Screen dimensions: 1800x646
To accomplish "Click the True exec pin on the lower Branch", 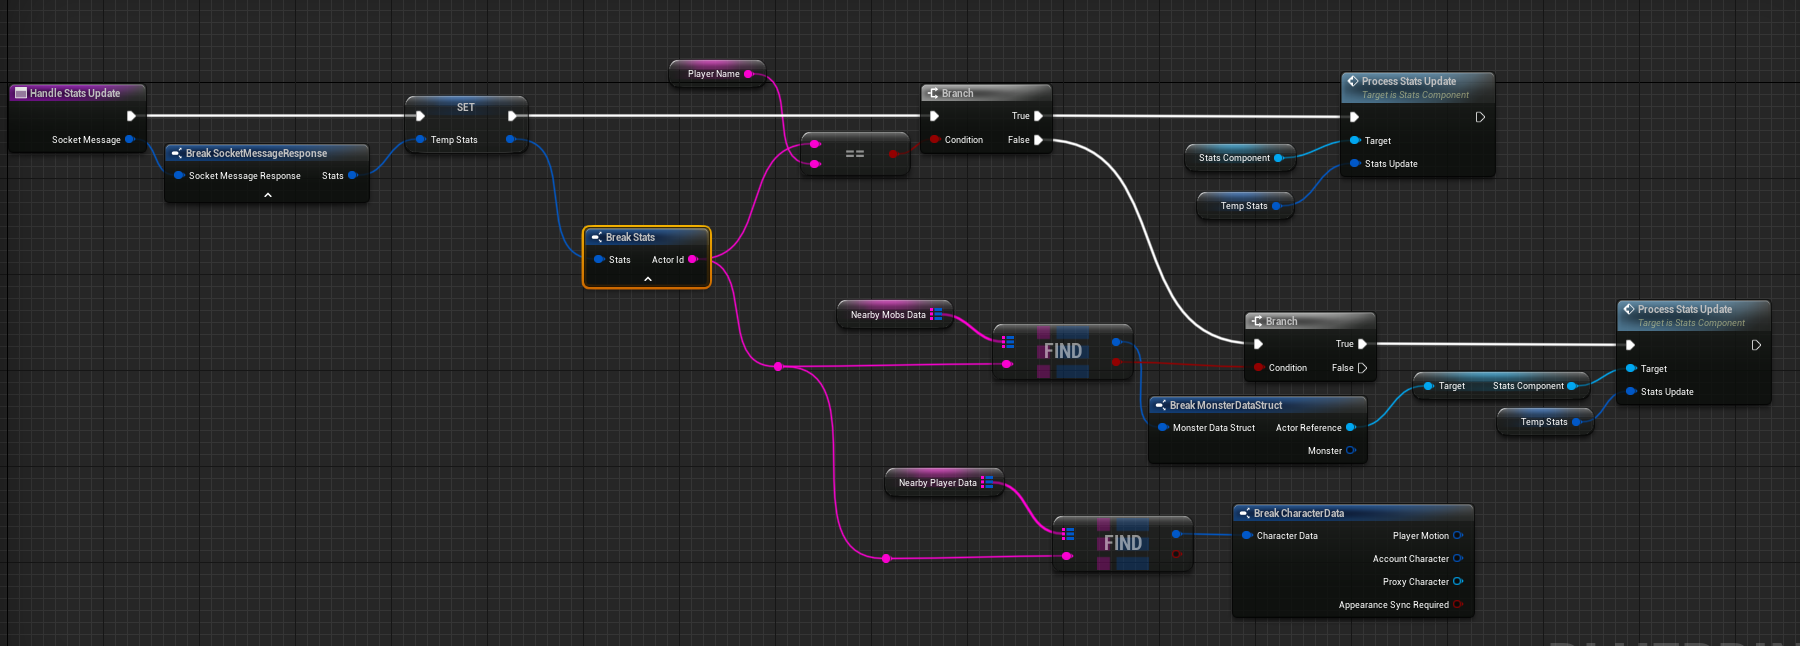I will pos(1362,344).
